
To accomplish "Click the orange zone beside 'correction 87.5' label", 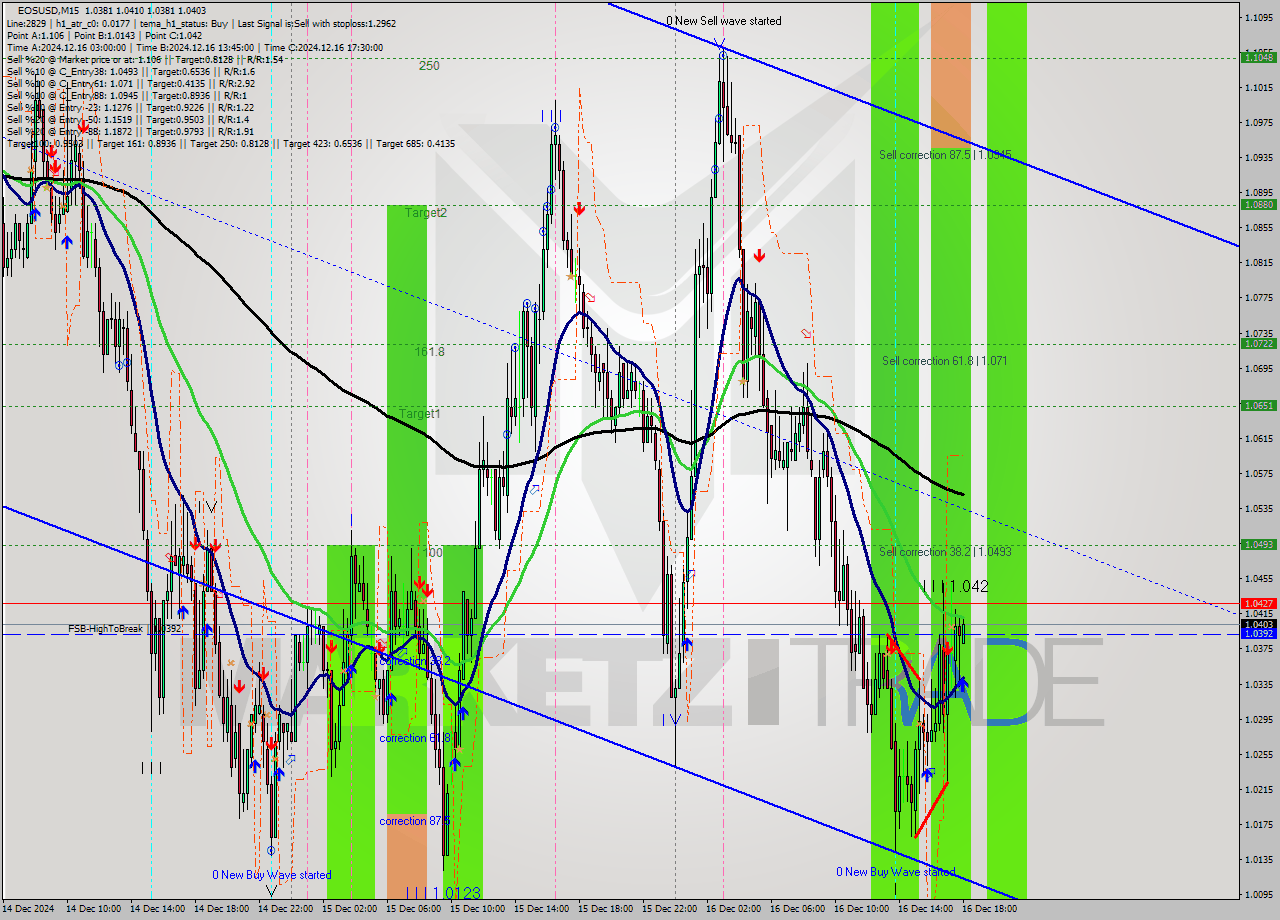I will tap(406, 855).
